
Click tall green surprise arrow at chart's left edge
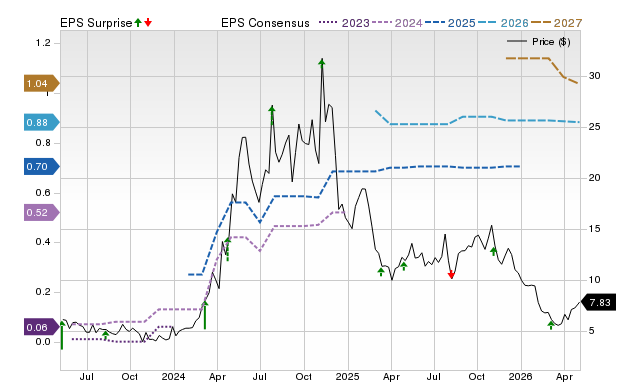tap(62, 335)
